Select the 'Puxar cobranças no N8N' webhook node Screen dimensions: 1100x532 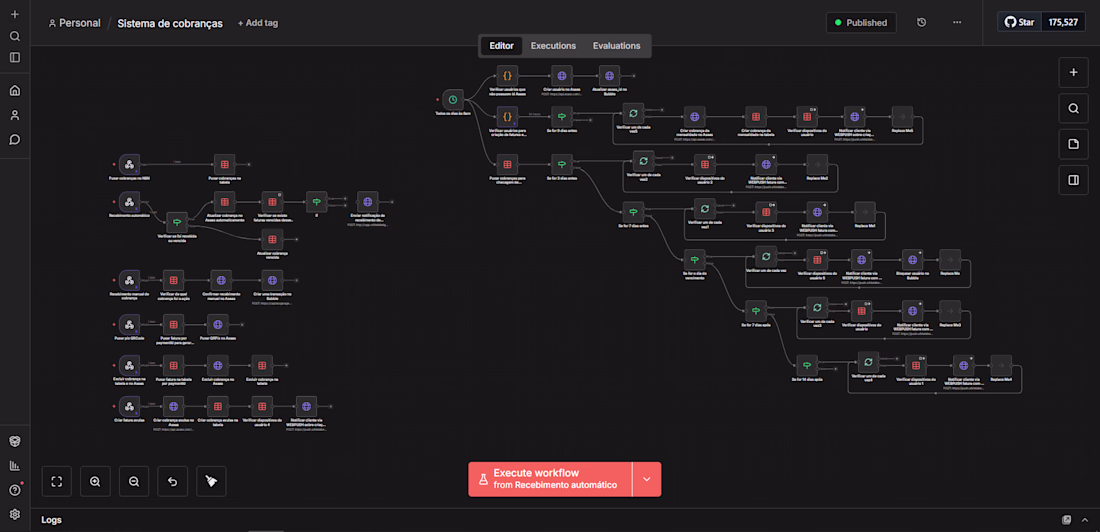click(129, 164)
